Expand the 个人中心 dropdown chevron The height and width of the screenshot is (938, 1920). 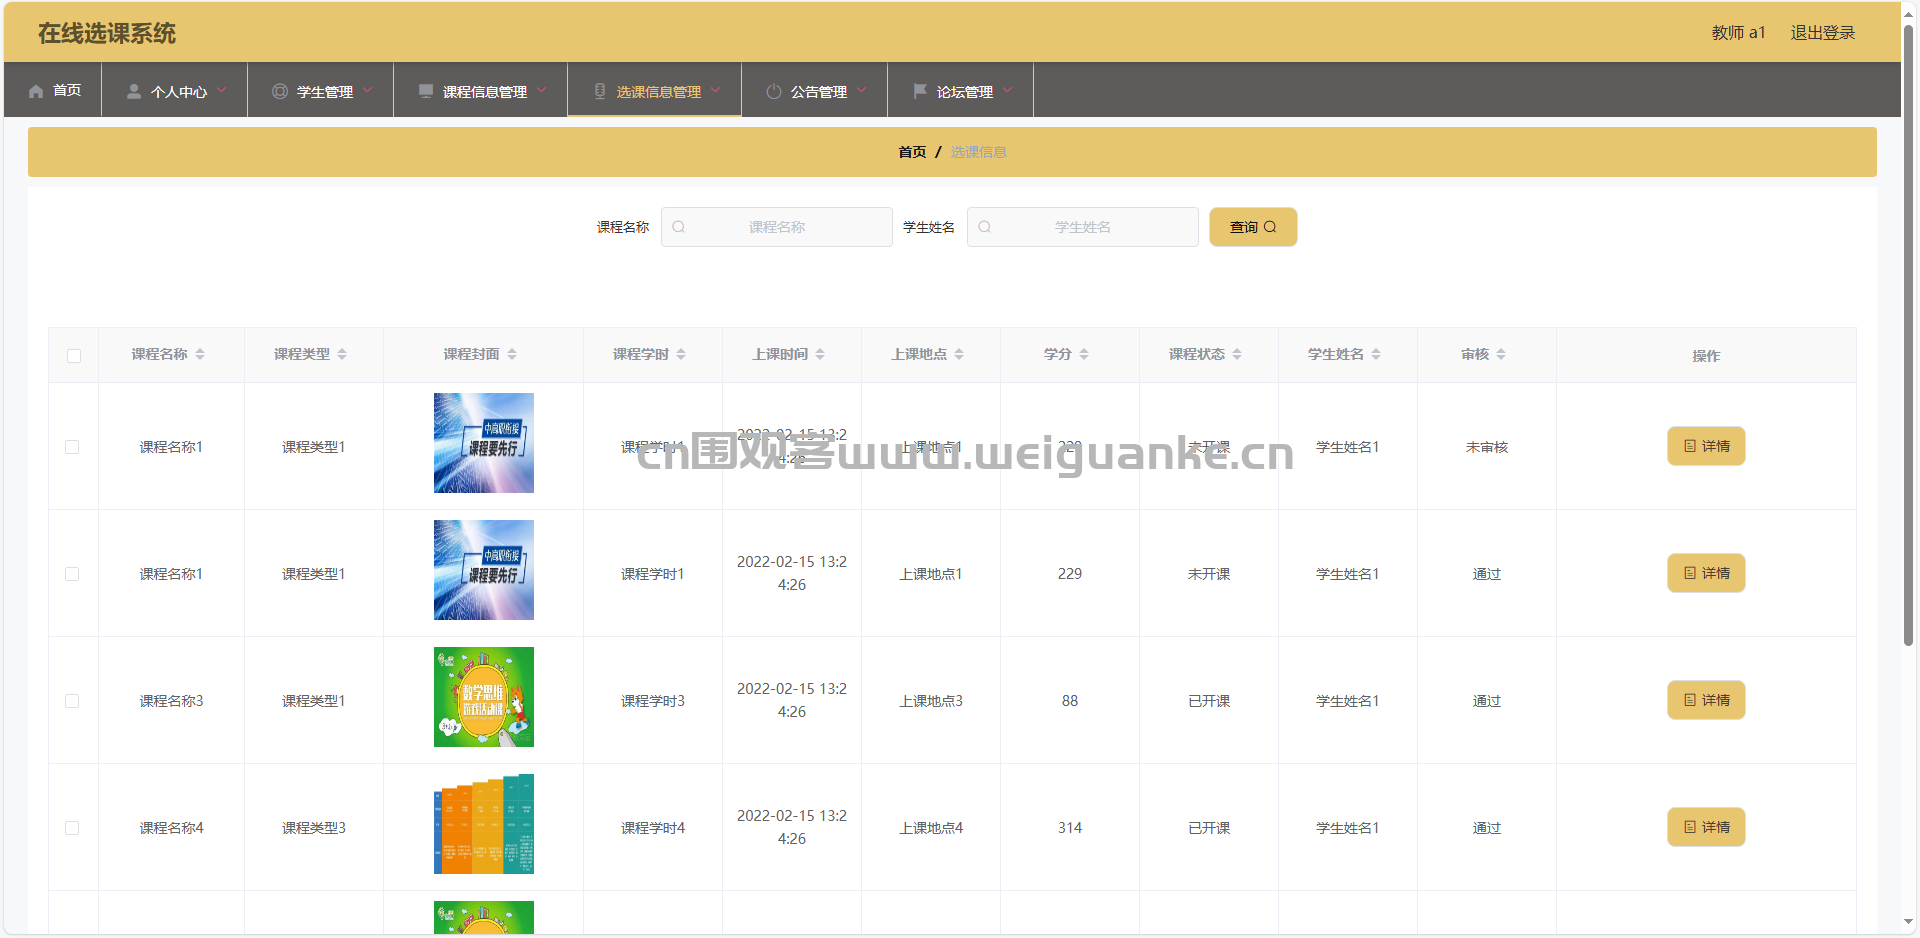click(222, 90)
